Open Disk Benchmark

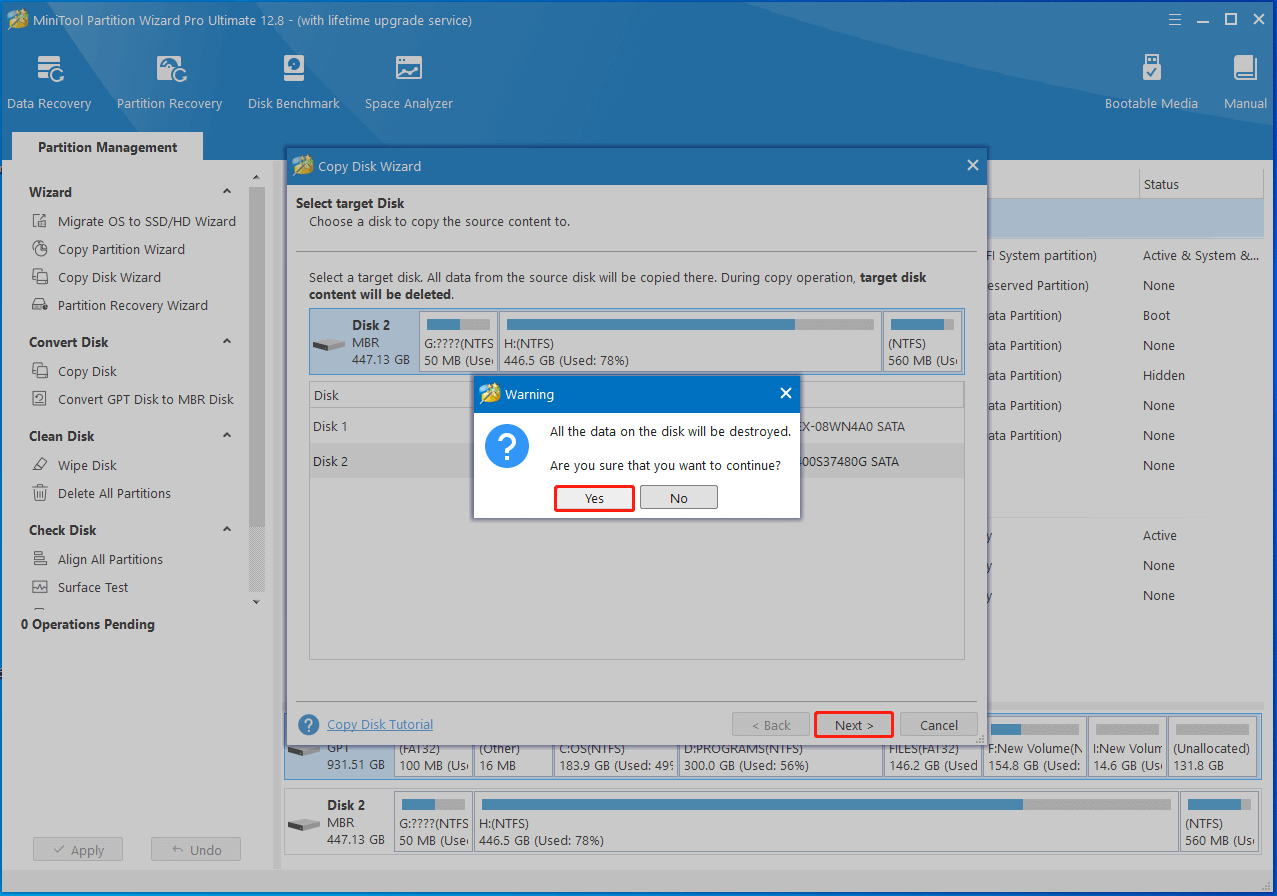293,82
